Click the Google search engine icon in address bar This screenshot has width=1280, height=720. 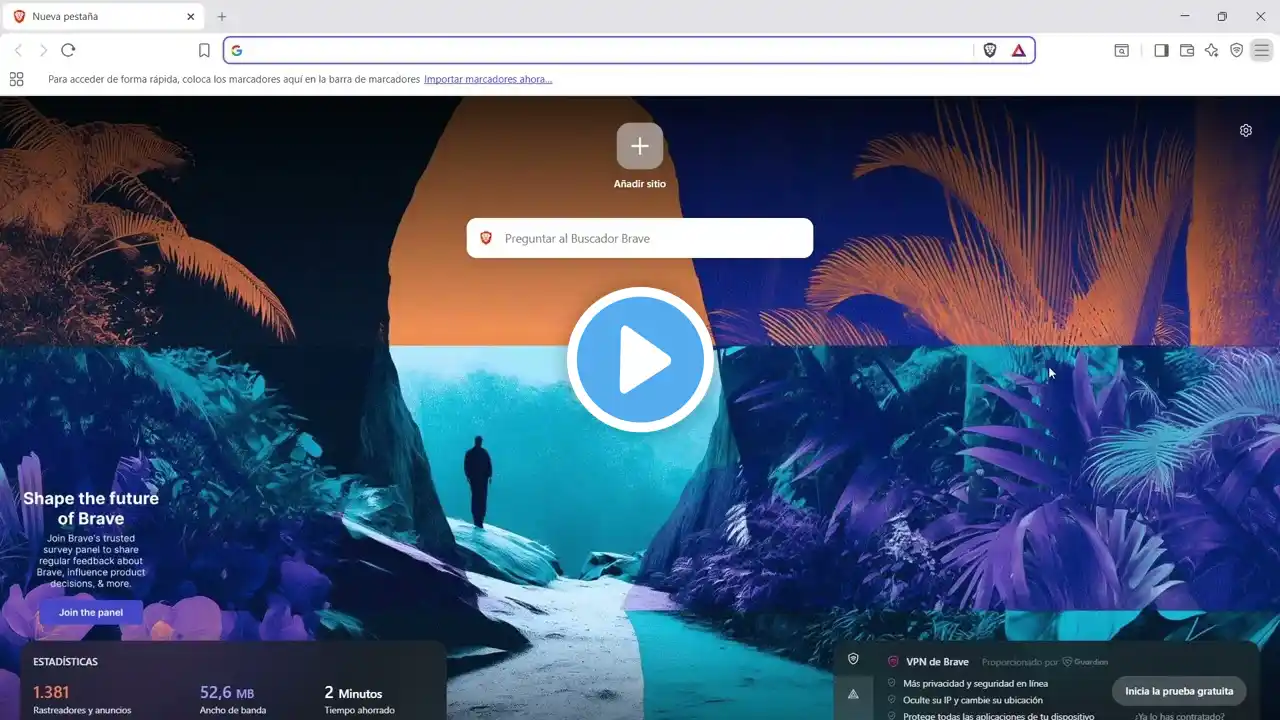click(237, 50)
